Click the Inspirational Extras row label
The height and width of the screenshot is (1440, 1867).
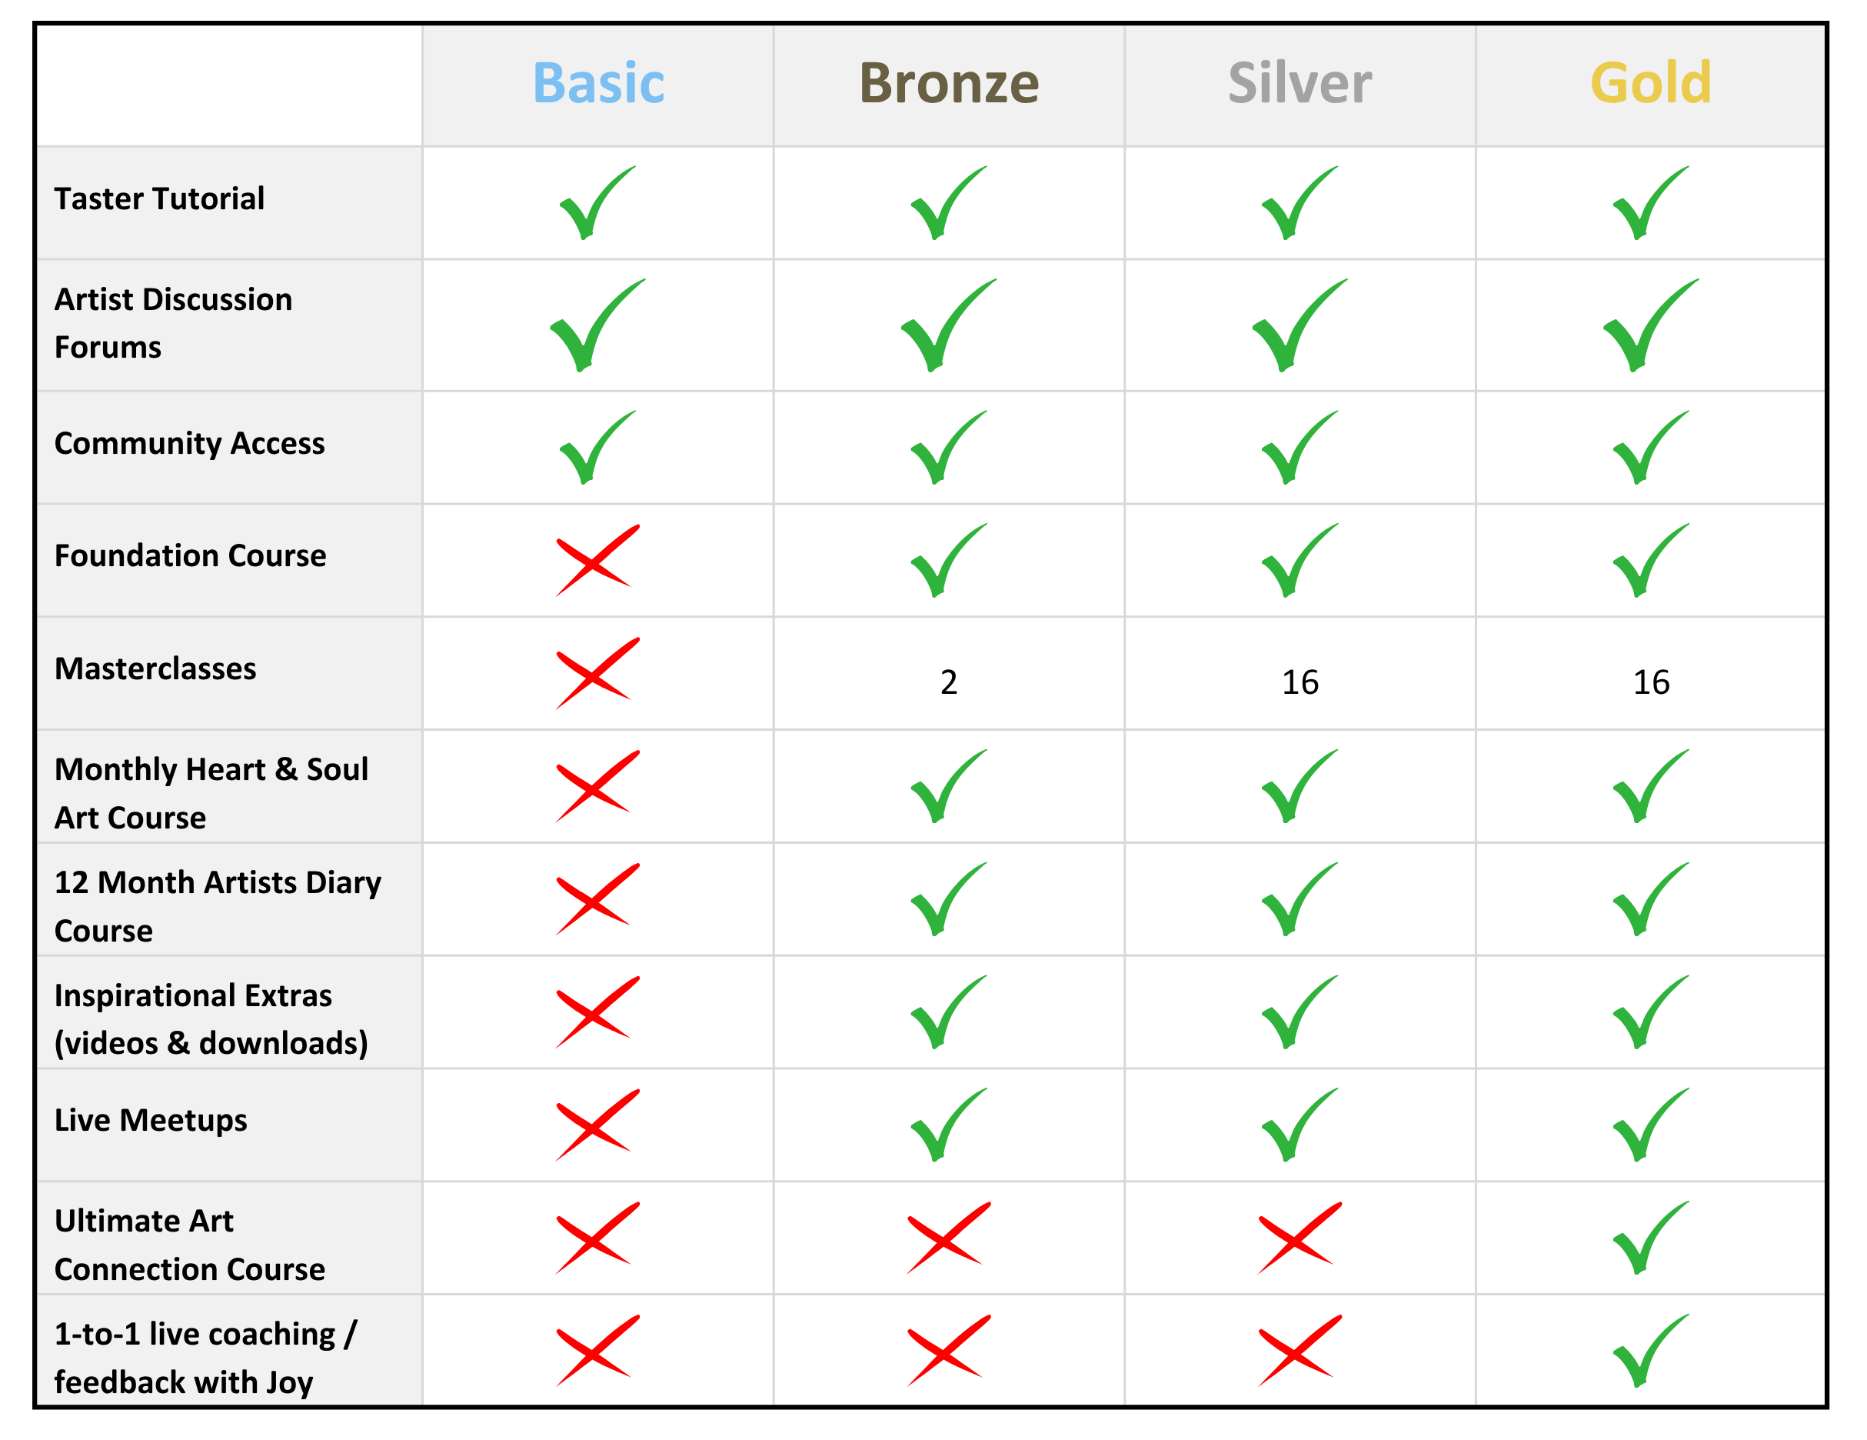coord(211,1019)
